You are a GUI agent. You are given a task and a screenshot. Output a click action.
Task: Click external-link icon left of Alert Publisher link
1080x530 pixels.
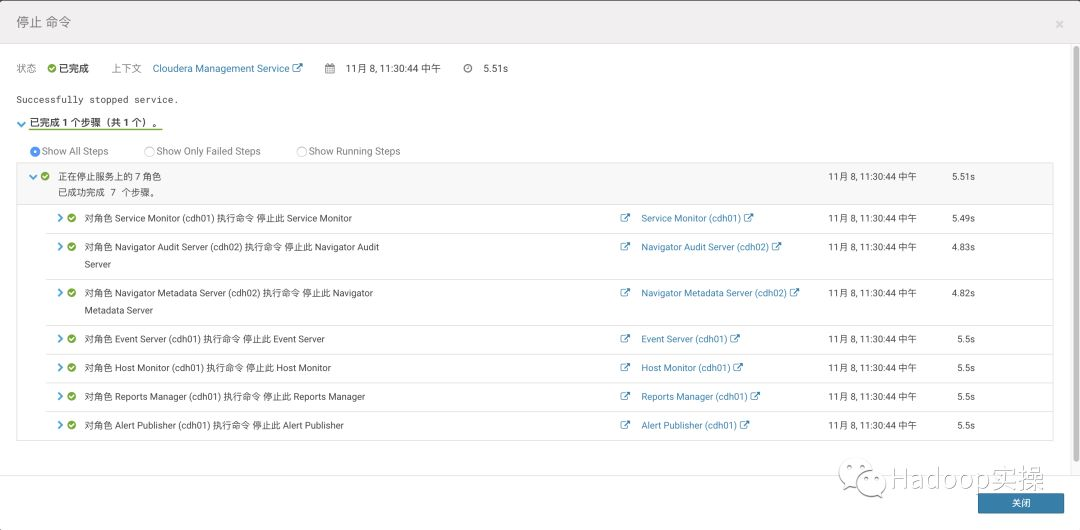(625, 425)
